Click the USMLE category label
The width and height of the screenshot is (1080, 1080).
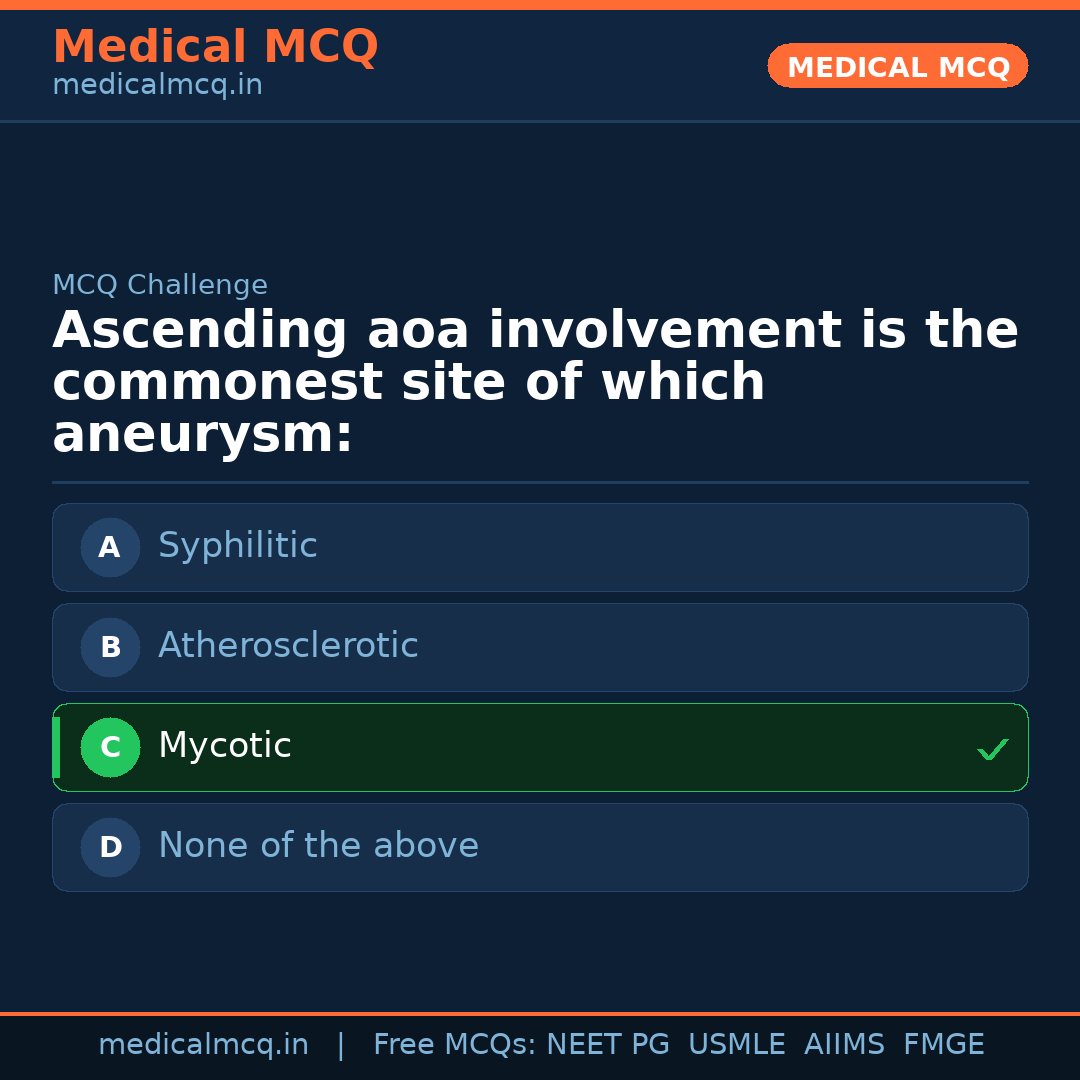tap(737, 1043)
